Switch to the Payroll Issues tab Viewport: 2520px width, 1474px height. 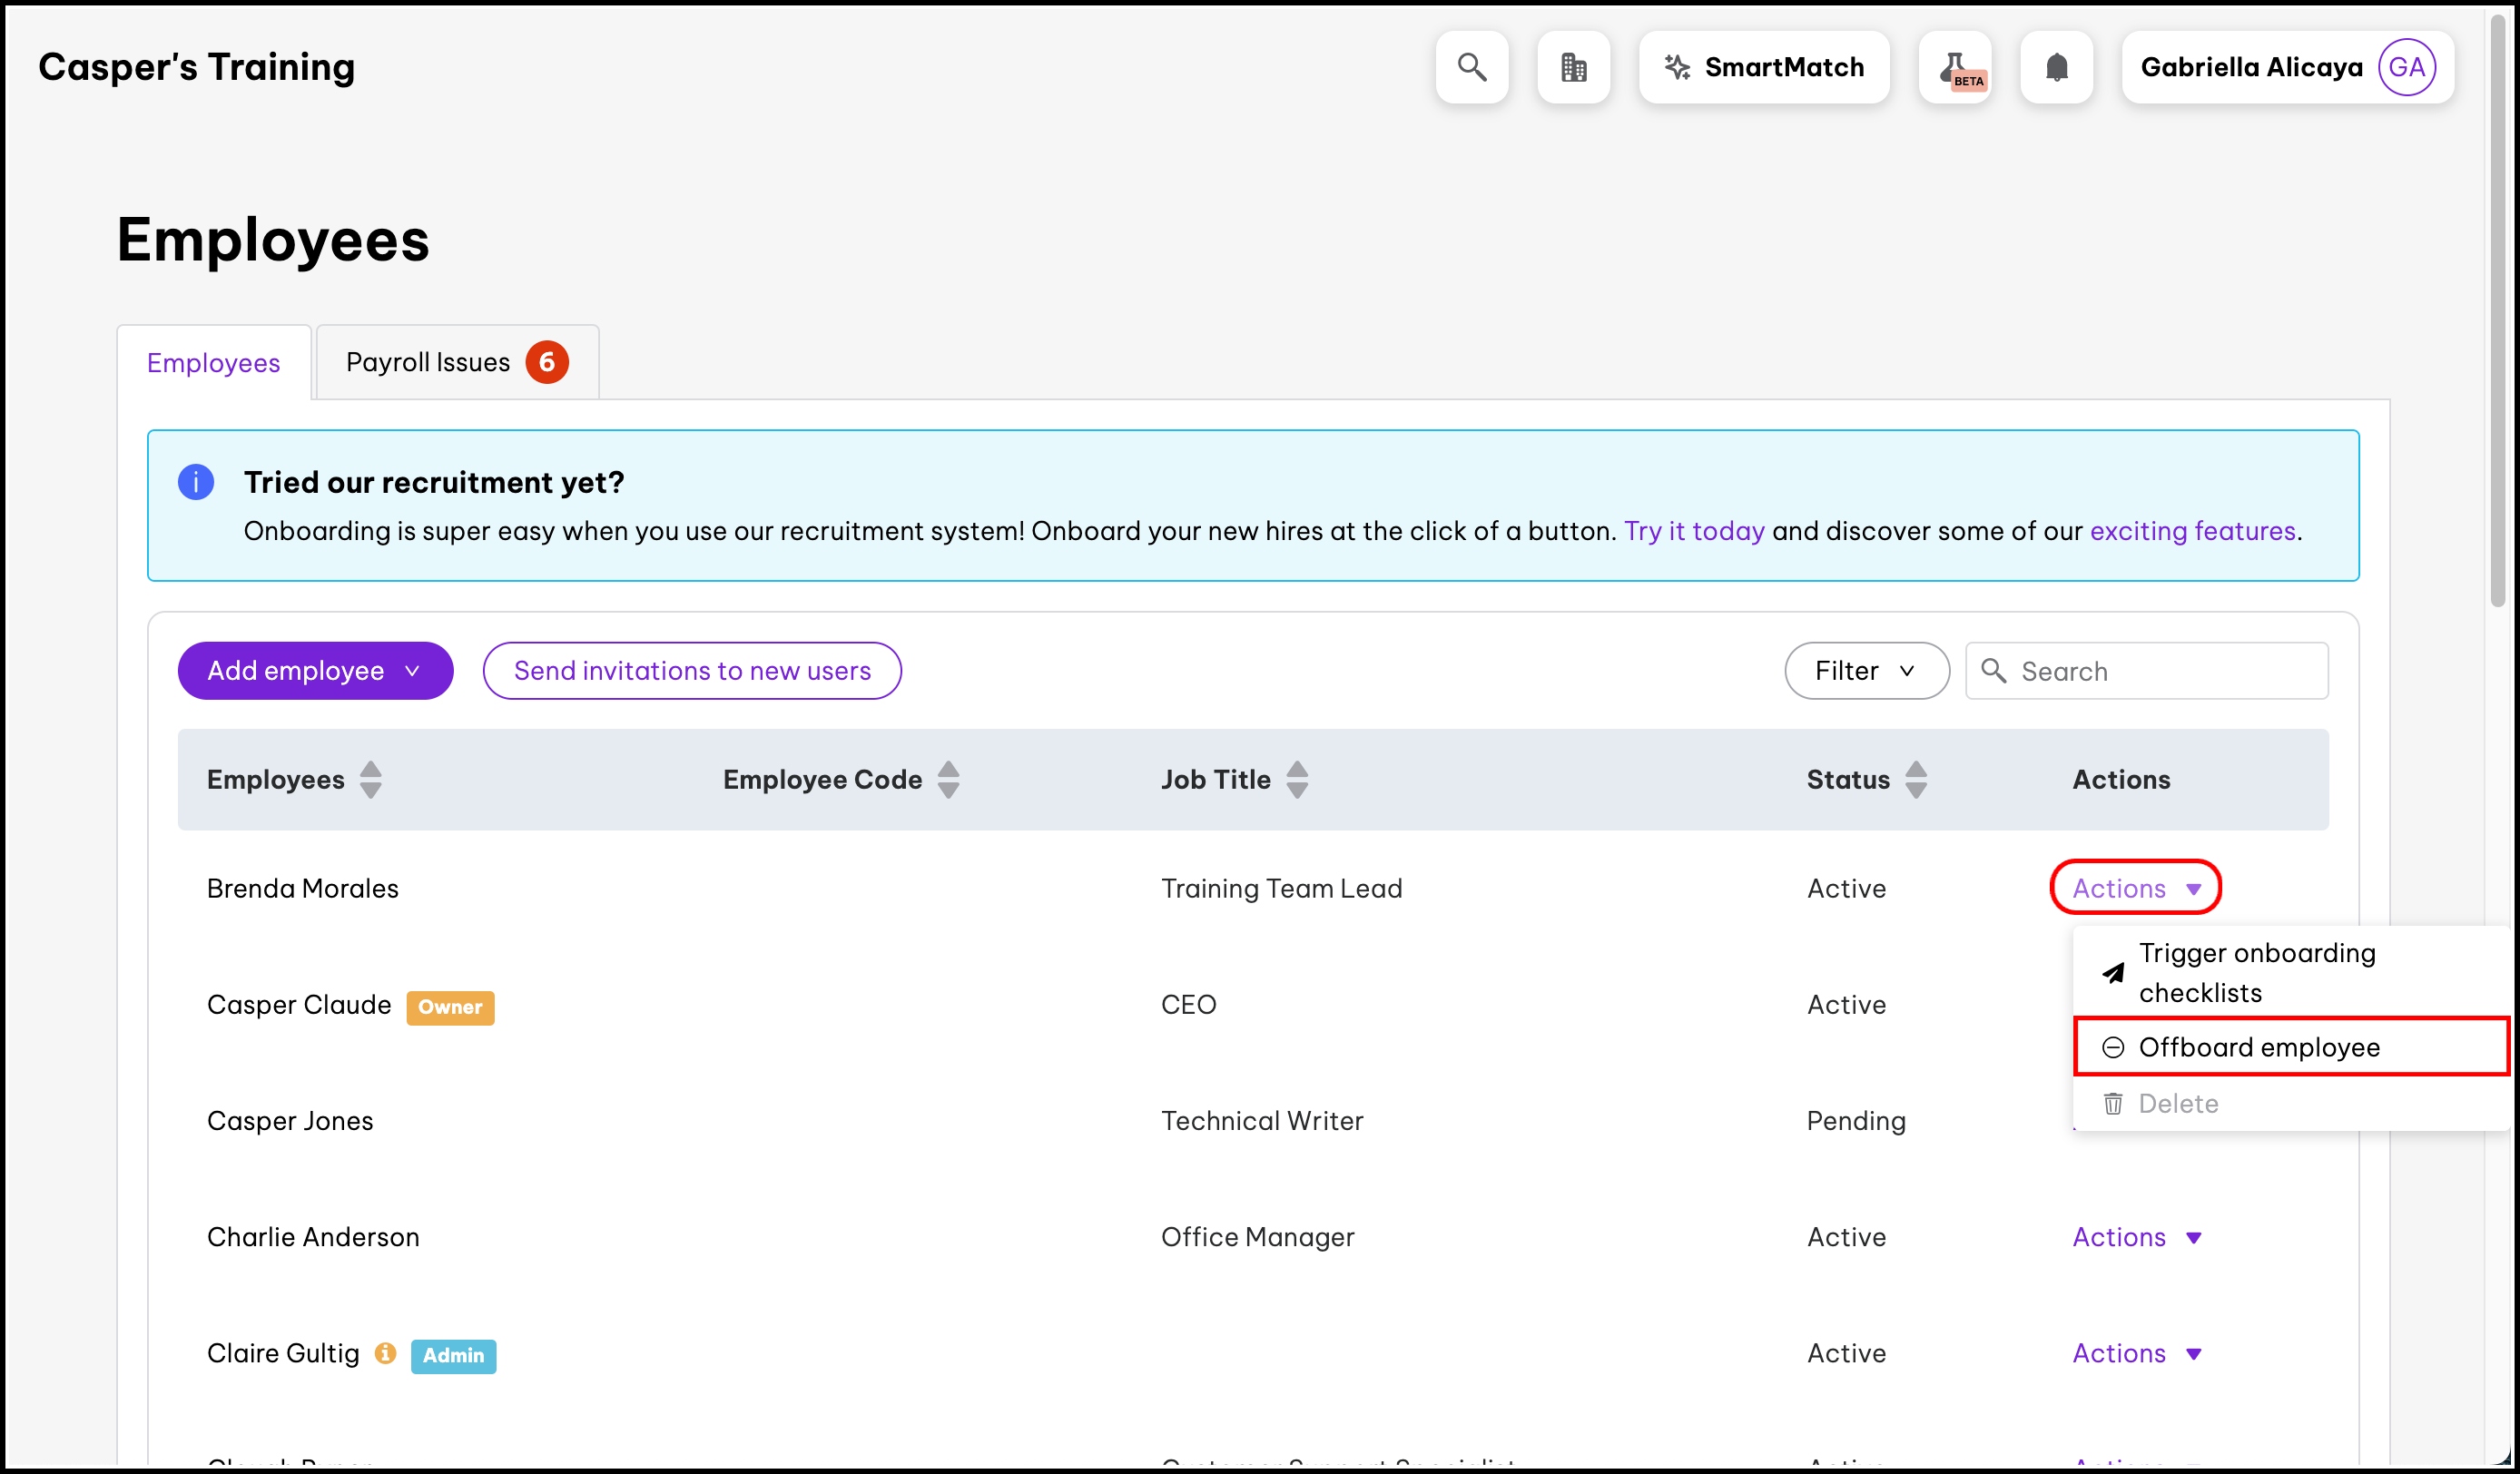[x=457, y=362]
